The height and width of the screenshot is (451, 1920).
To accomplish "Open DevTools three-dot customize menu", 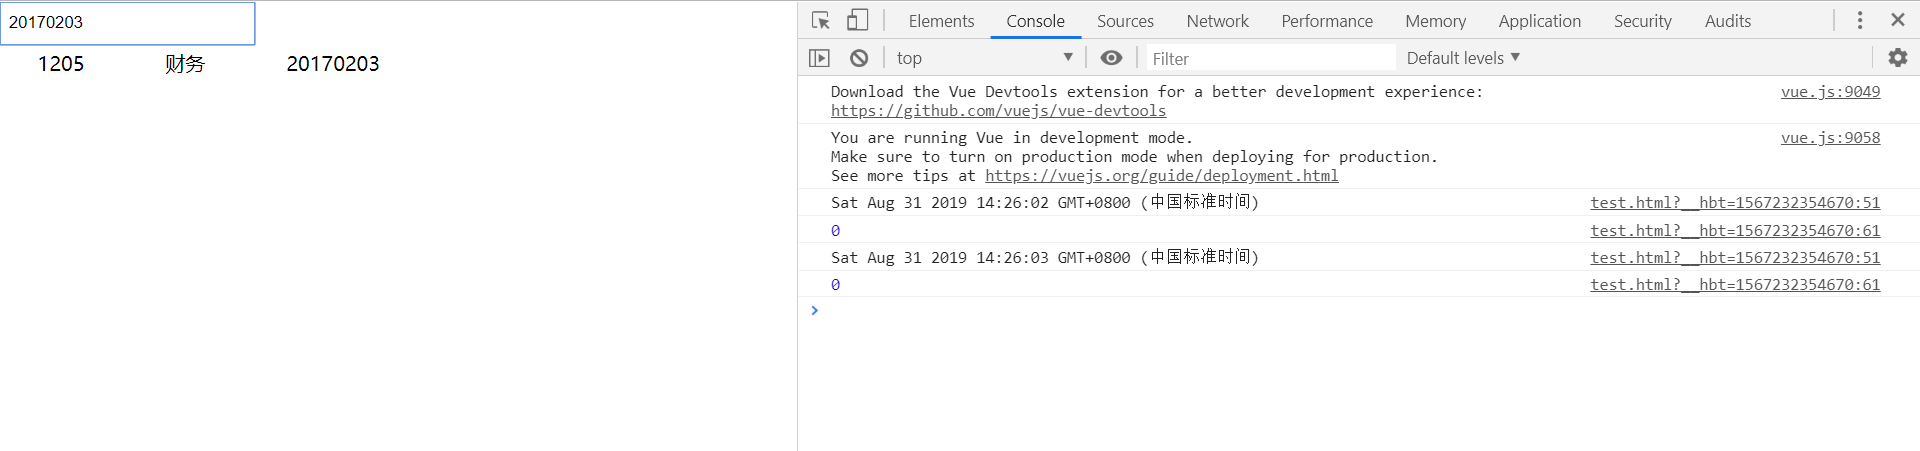I will [1860, 20].
